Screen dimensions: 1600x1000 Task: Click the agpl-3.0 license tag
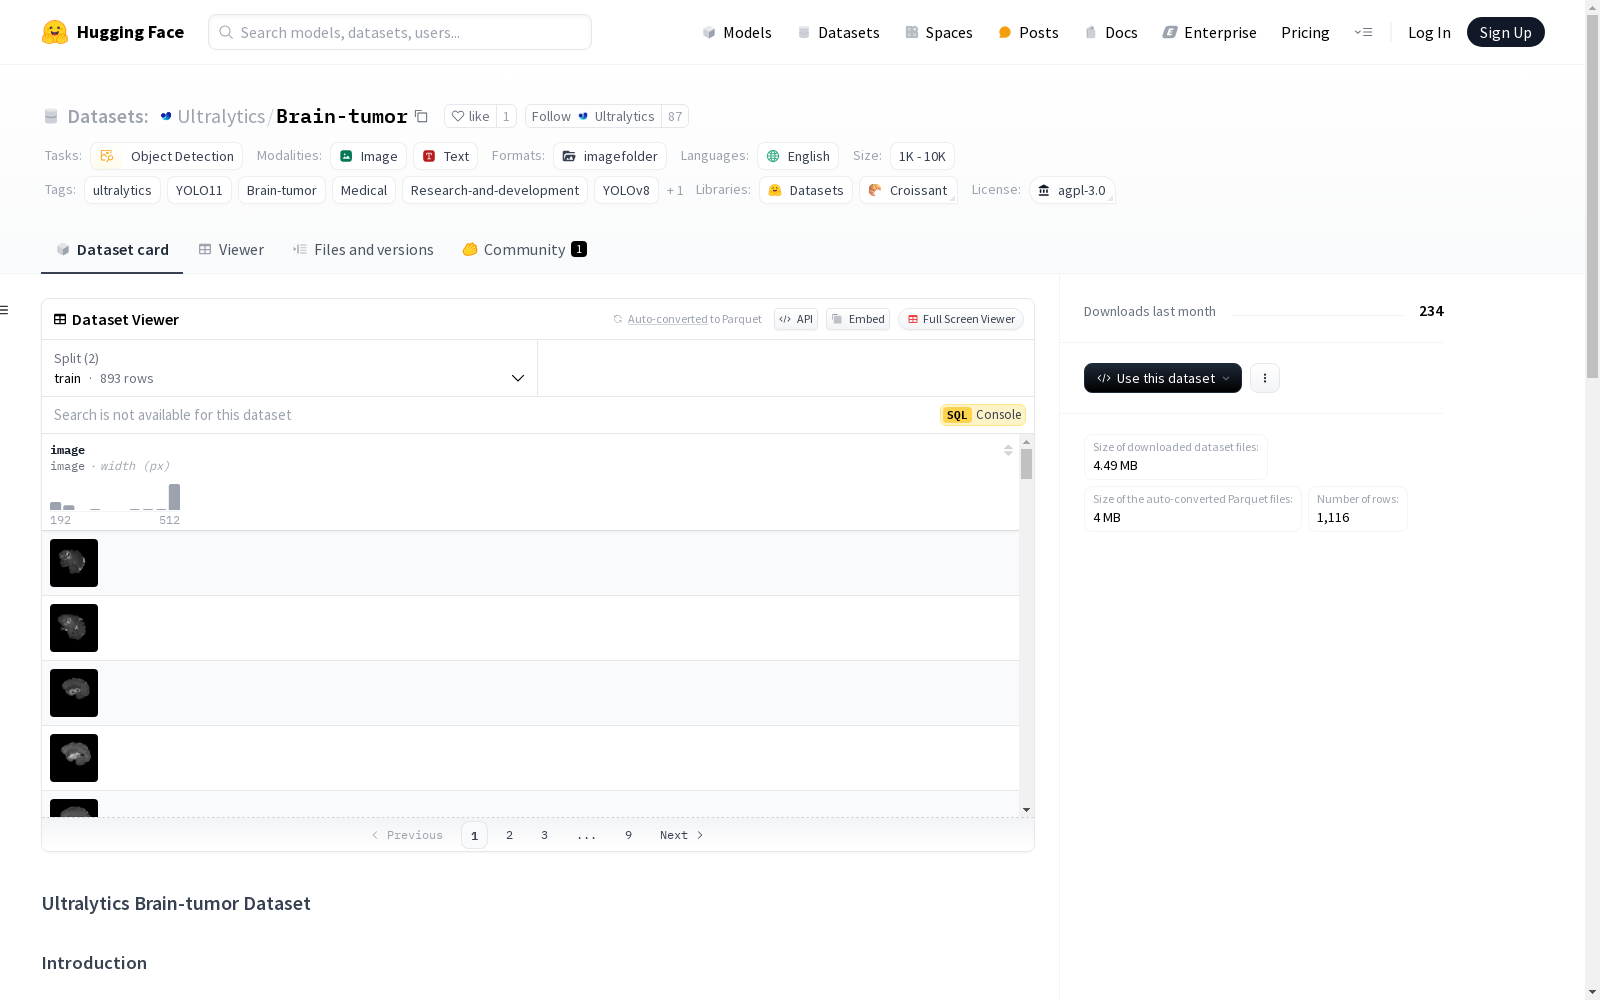pos(1072,190)
